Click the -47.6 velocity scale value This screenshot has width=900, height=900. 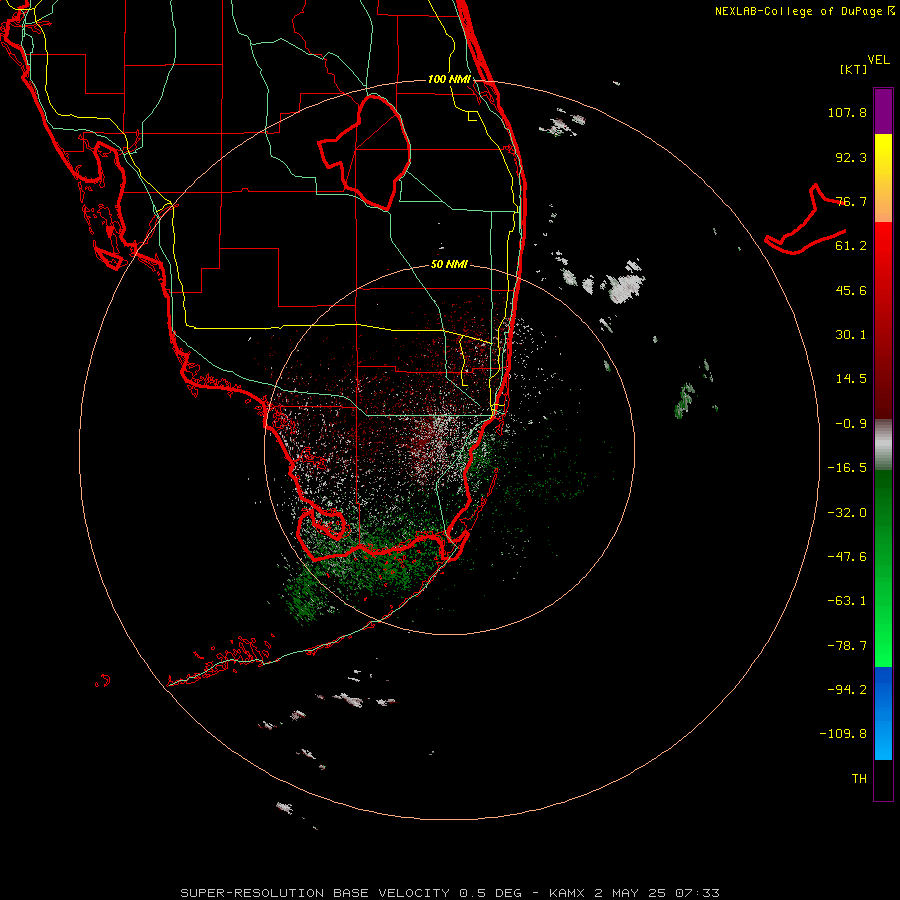pyautogui.click(x=847, y=557)
